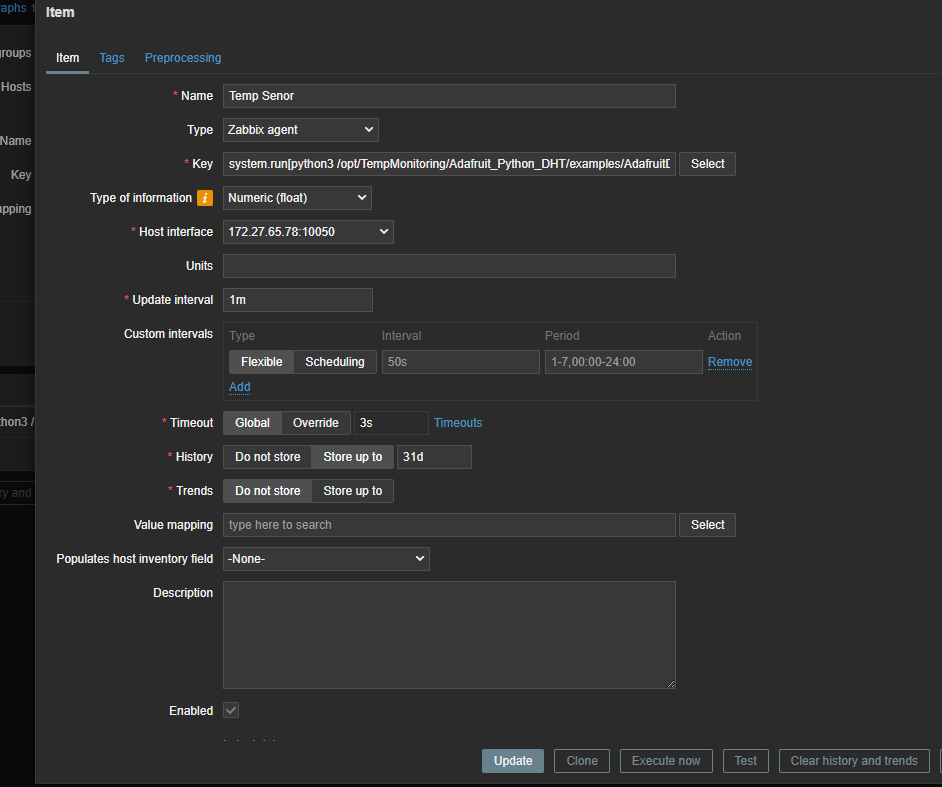Switch to the Tags tab
This screenshot has width=942, height=787.
(112, 58)
